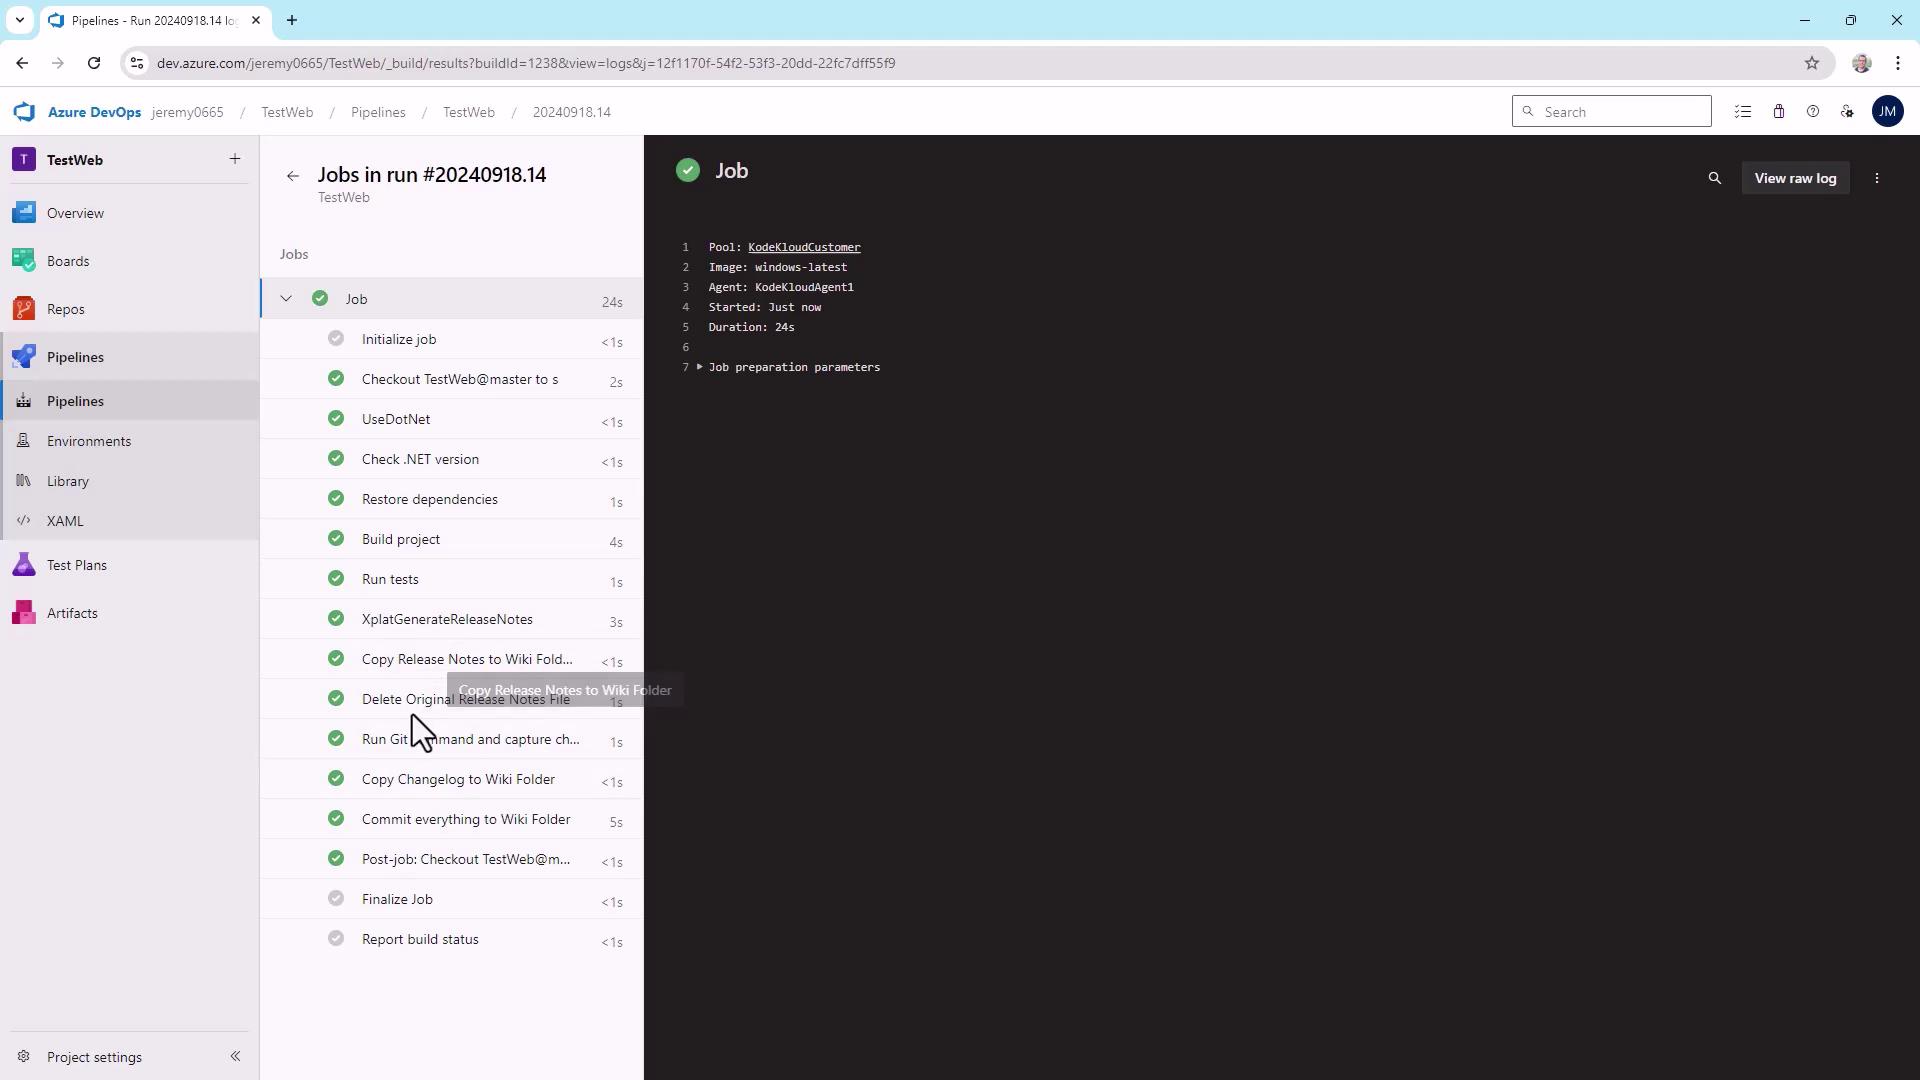Viewport: 1920px width, 1080px height.
Task: Select the Library menu item
Action: tap(68, 481)
